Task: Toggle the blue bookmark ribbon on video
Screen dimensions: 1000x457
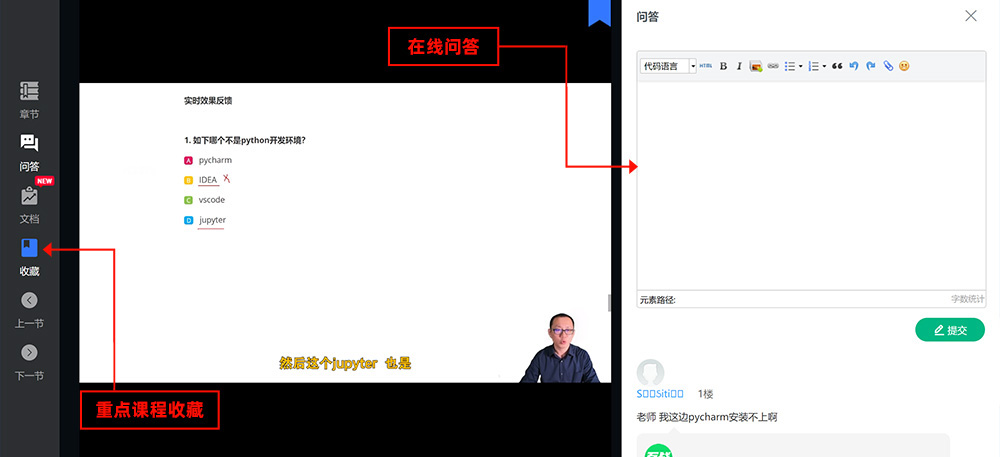Action: click(x=599, y=12)
